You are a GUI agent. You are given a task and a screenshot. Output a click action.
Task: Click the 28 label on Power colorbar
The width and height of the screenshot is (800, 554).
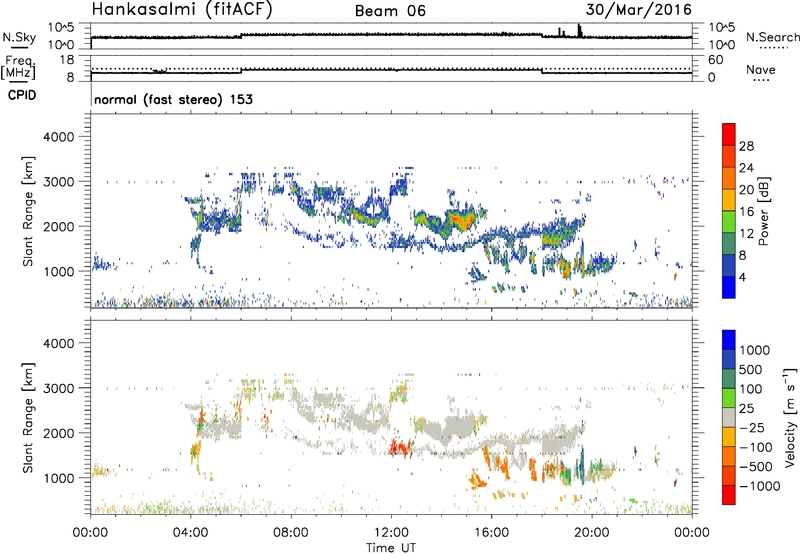click(746, 146)
